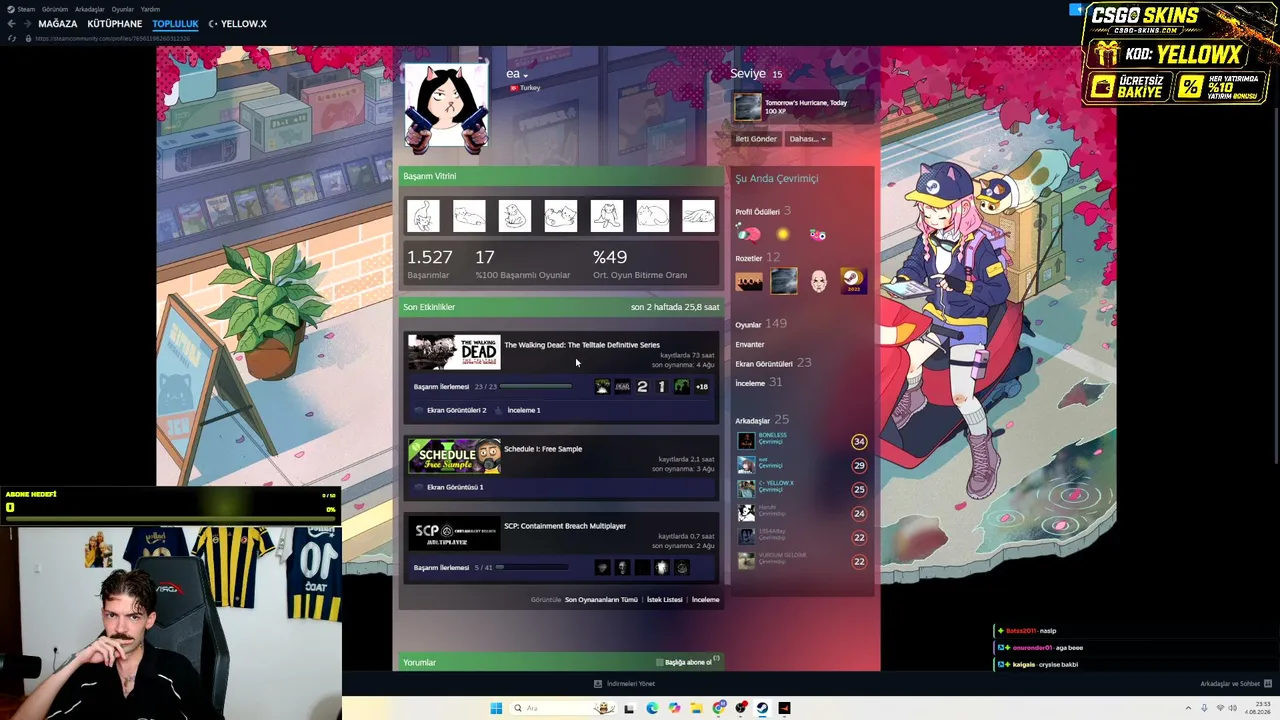Open the Oyunlar 149 sidebar link

(x=761, y=325)
